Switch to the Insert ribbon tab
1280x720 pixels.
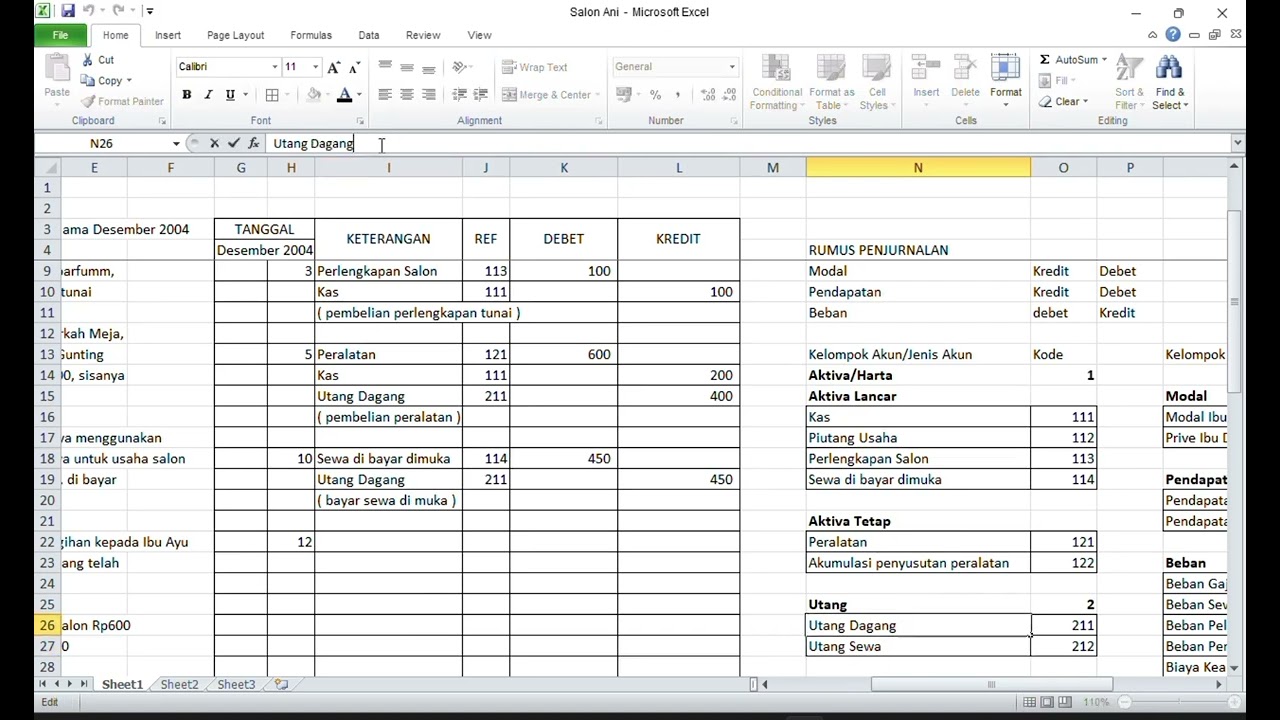168,35
